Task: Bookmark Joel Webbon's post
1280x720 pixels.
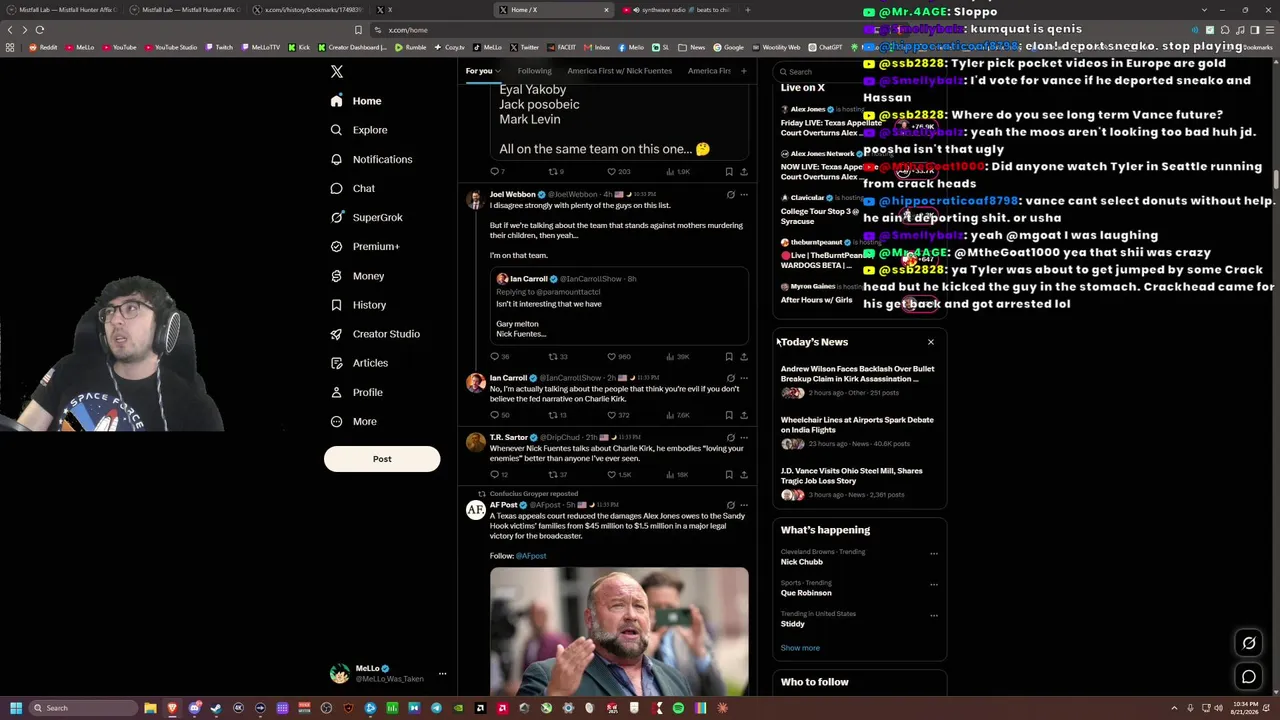Action: pos(729,356)
